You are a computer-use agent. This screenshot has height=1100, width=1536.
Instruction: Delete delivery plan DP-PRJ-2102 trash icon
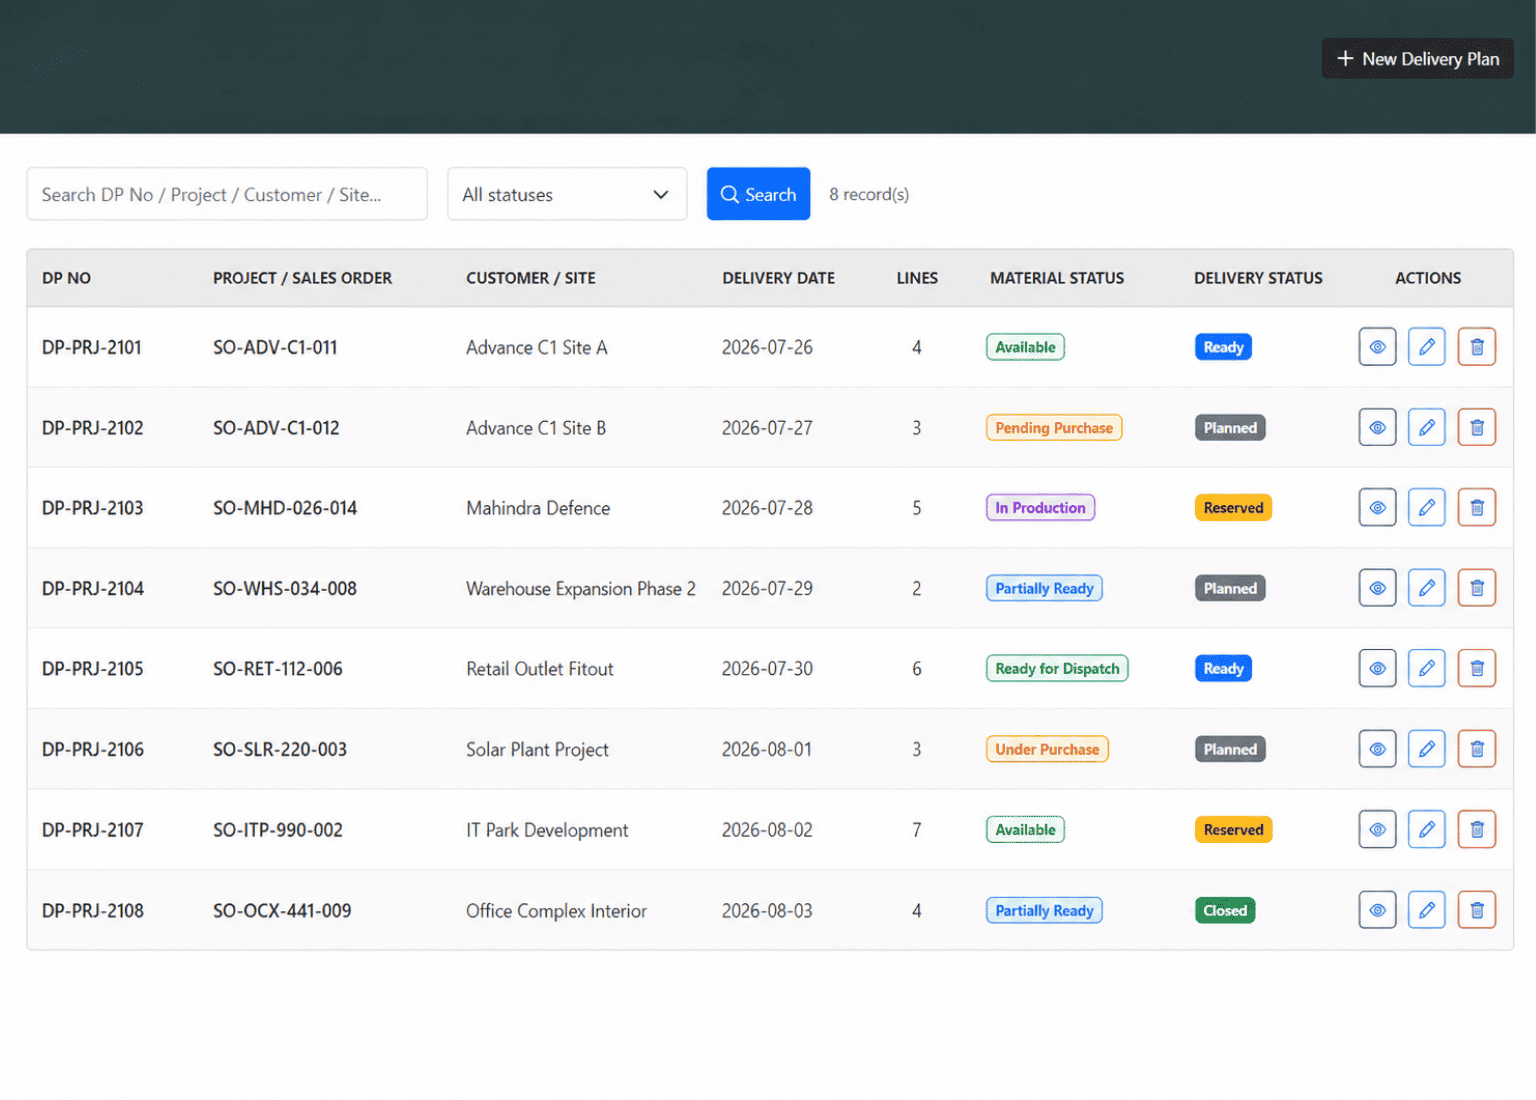tap(1477, 427)
